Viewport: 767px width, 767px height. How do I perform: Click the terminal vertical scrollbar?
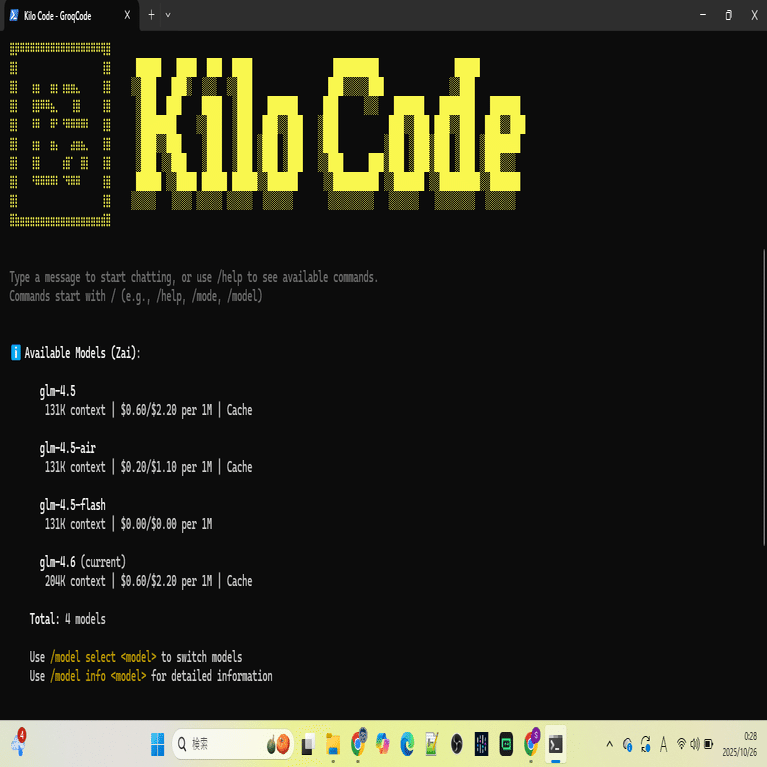click(x=764, y=397)
